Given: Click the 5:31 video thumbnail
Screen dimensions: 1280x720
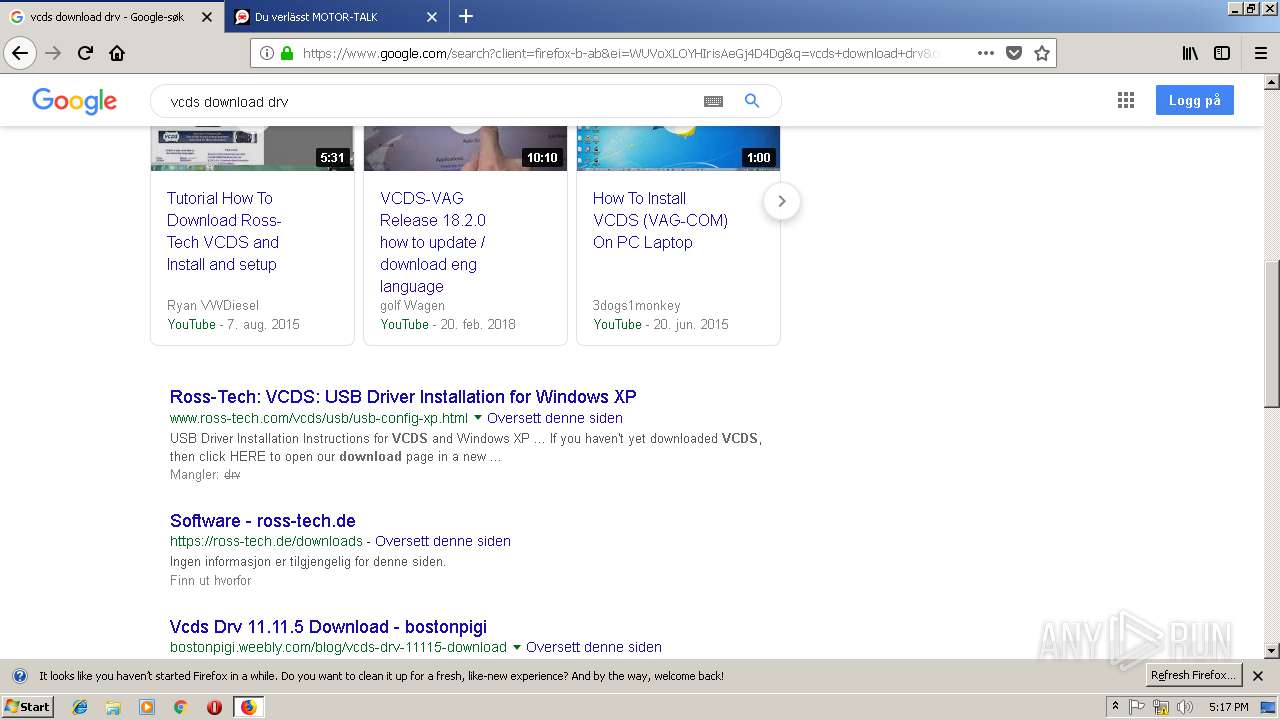Looking at the screenshot, I should (x=252, y=148).
